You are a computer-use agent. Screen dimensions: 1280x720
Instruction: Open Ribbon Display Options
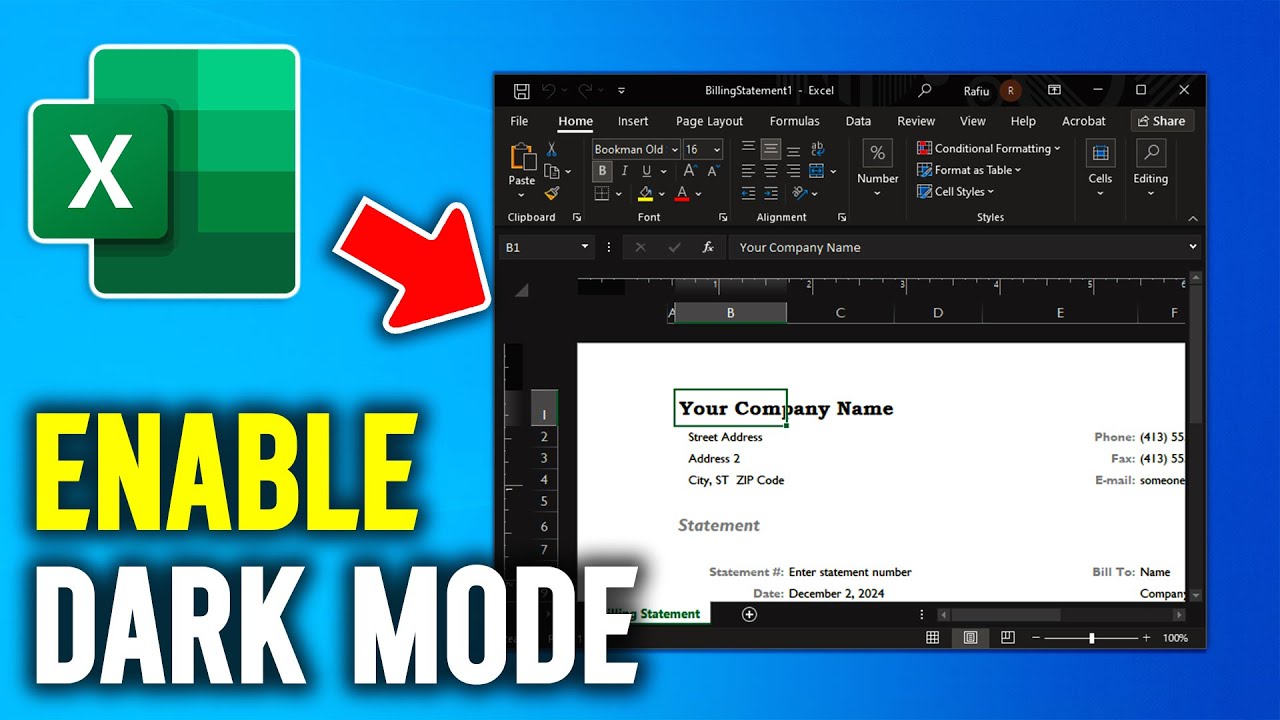1054,90
